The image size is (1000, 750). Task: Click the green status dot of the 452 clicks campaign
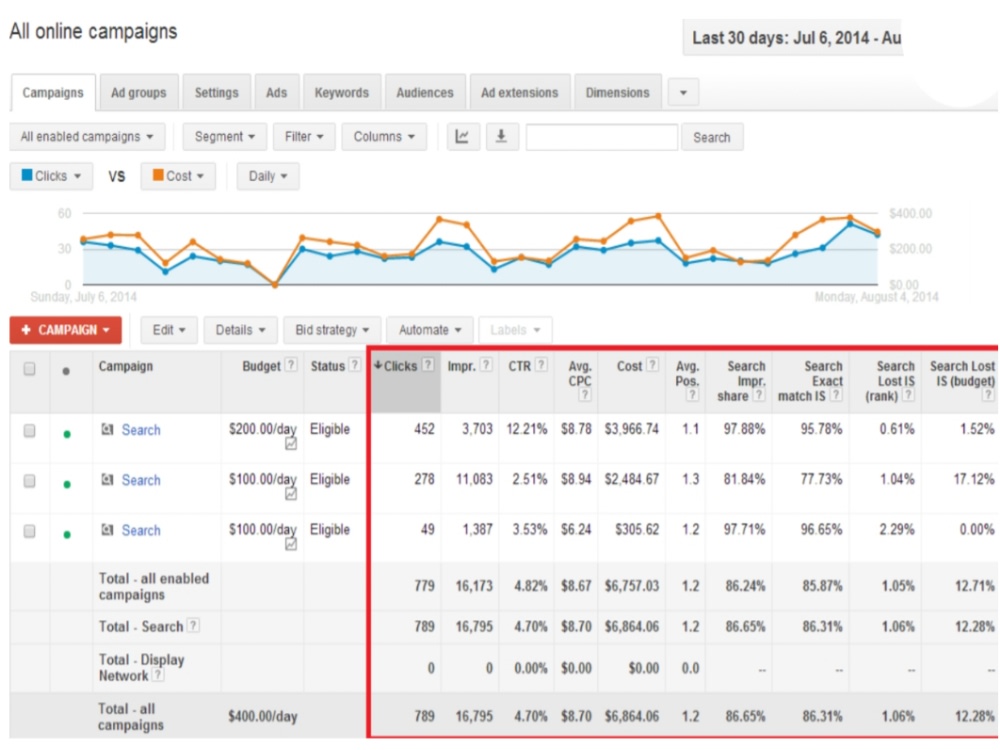[x=67, y=434]
